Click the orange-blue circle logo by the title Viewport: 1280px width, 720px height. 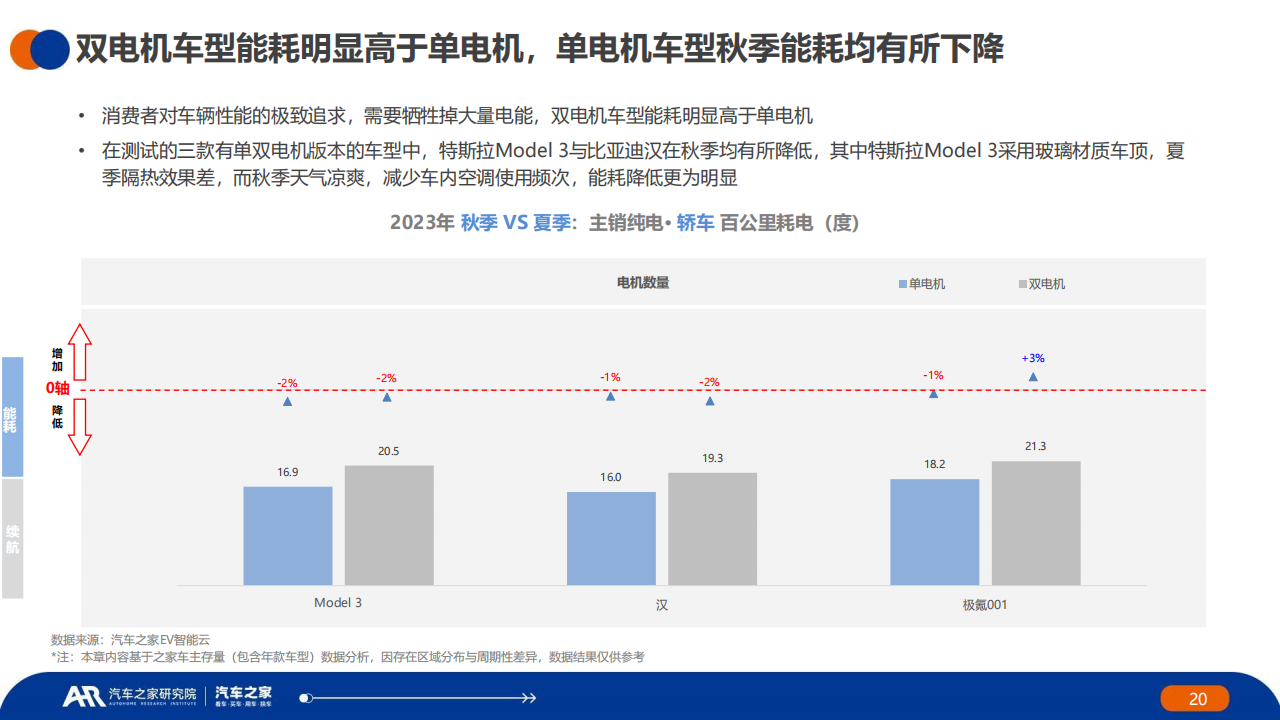pyautogui.click(x=38, y=49)
